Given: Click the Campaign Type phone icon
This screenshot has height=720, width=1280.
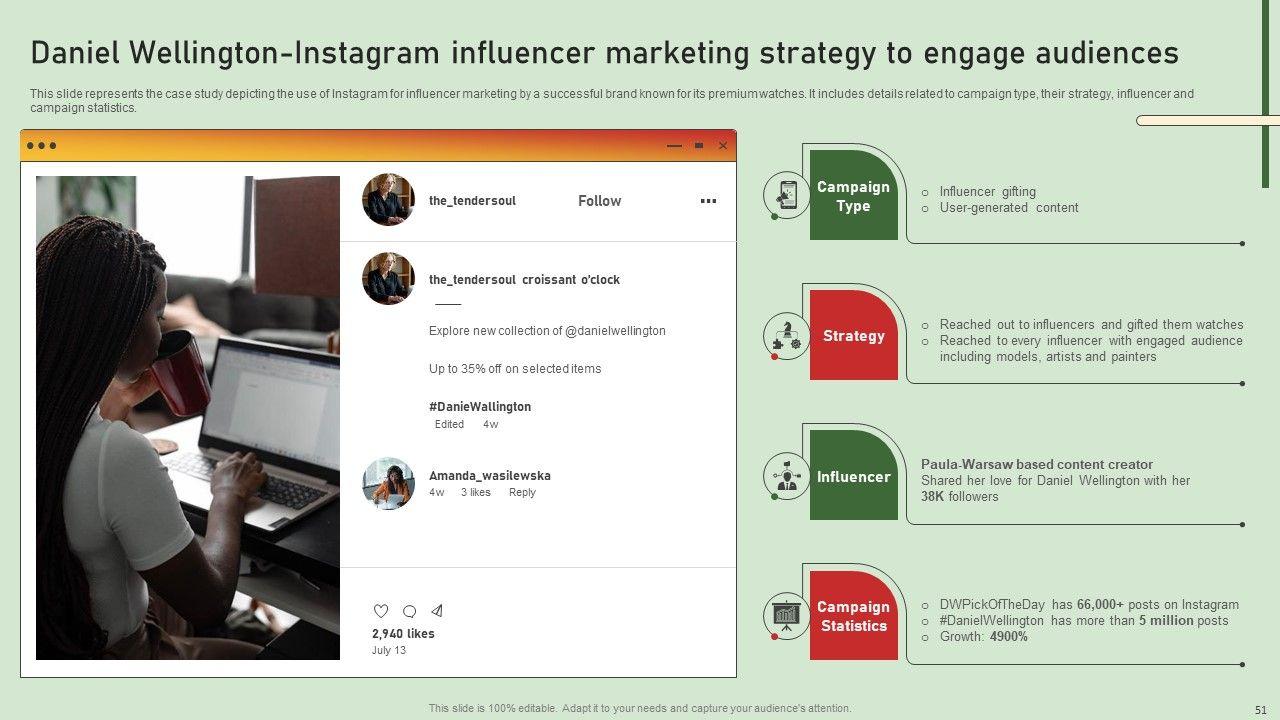Looking at the screenshot, I should point(787,195).
